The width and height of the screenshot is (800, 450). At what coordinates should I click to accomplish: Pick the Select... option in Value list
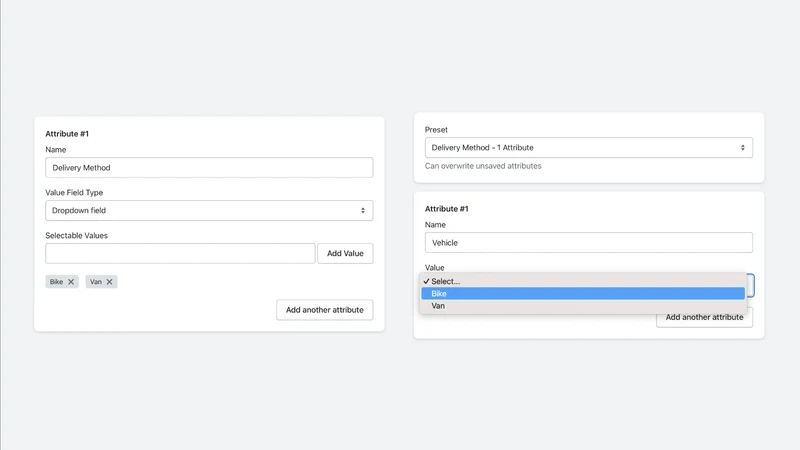583,281
